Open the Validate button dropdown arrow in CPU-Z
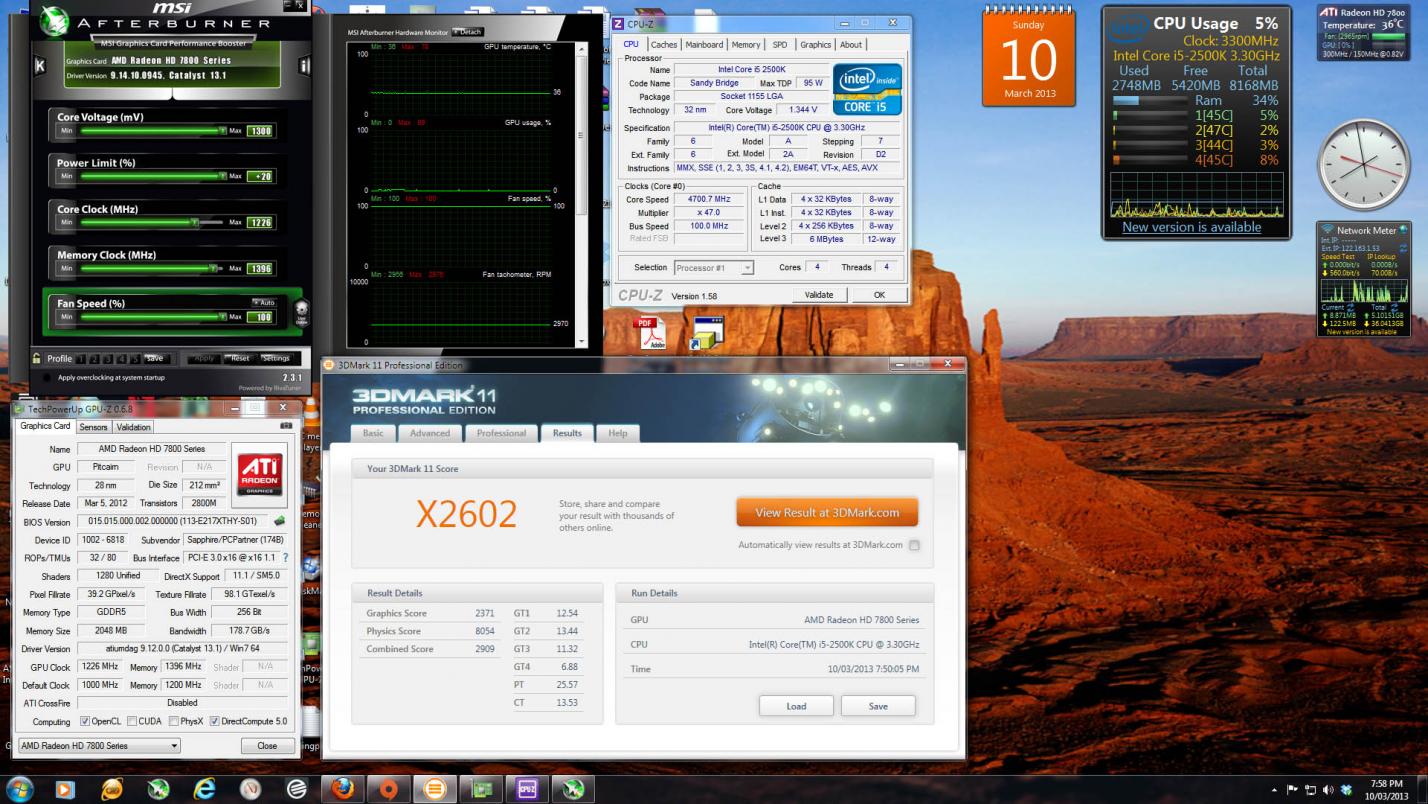The image size is (1428, 804). 819,295
